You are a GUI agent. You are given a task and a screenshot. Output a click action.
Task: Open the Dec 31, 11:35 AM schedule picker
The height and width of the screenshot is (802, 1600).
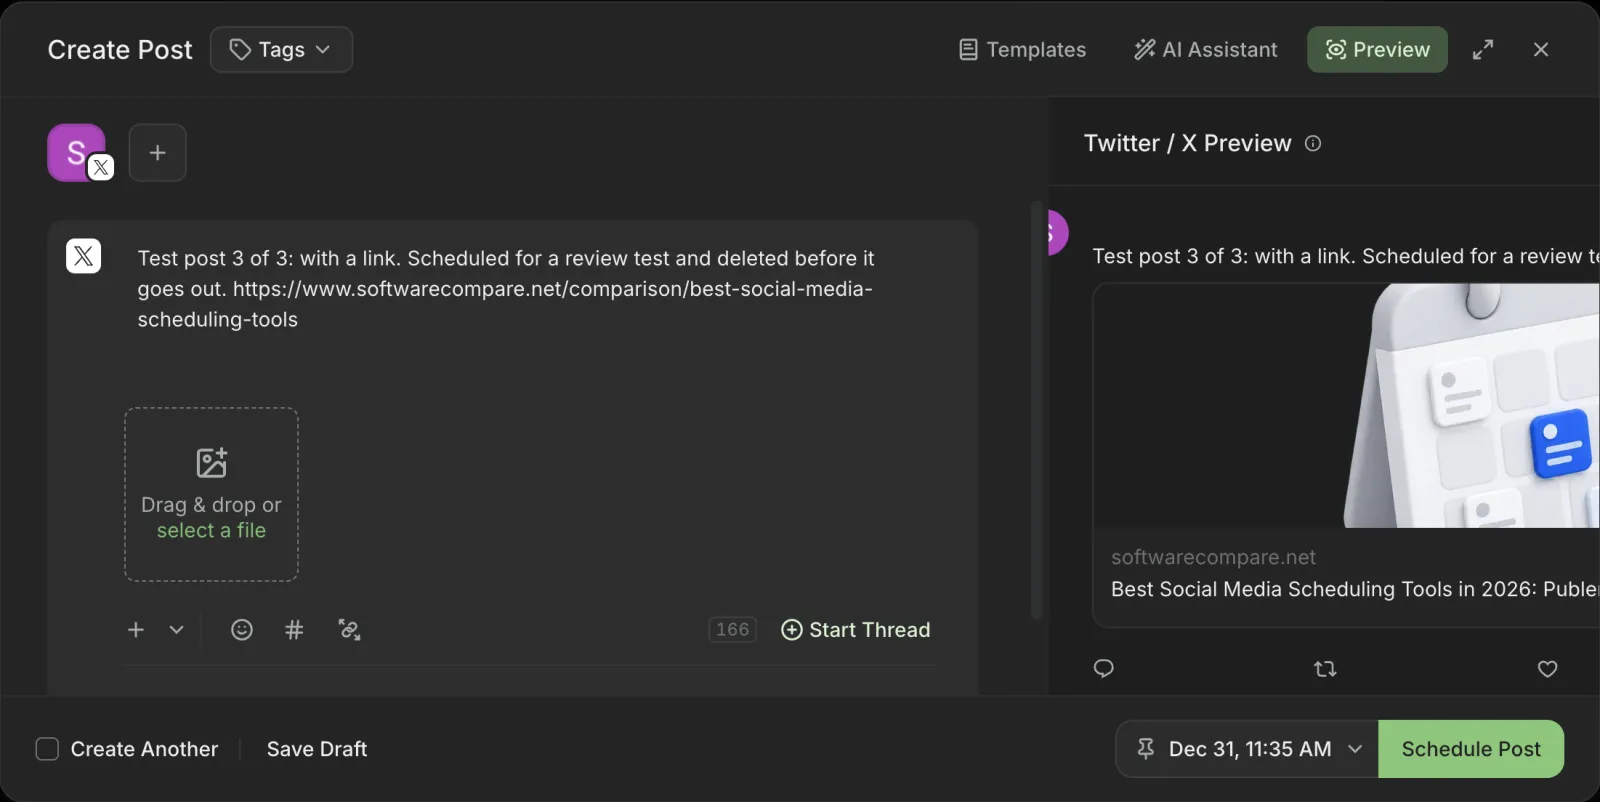[x=1247, y=749]
